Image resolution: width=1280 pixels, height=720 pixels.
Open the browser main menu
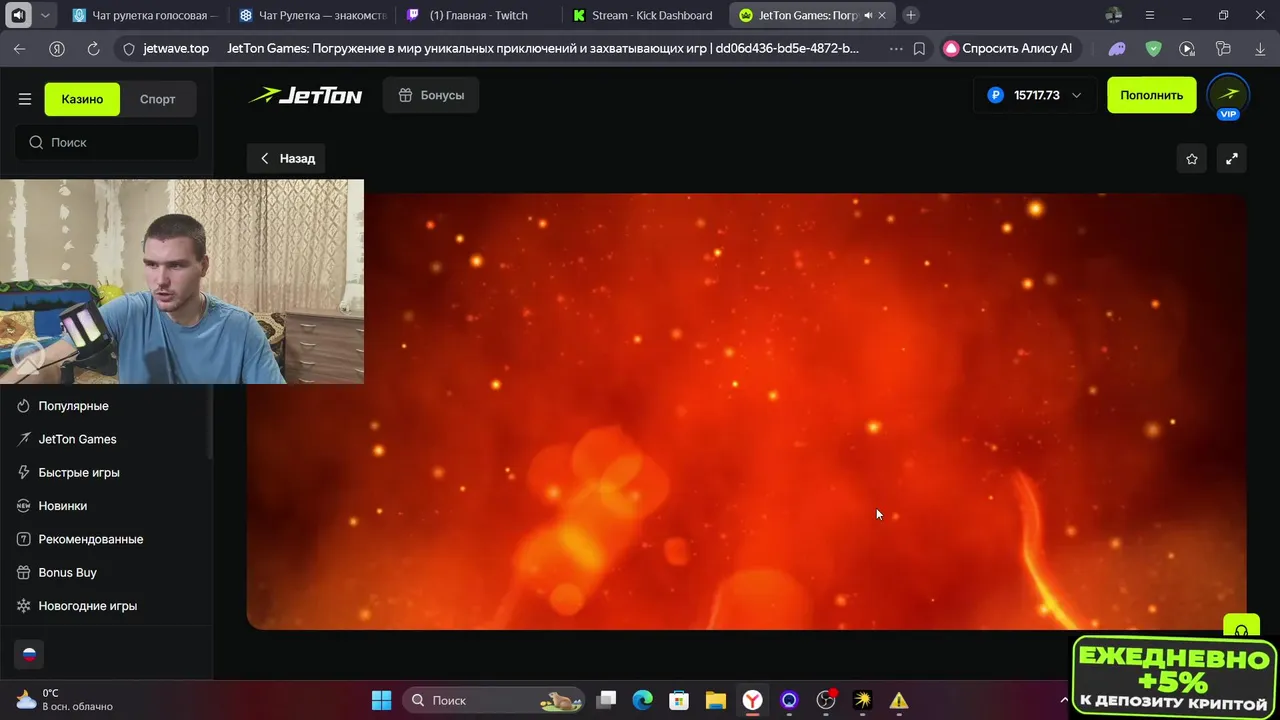(x=1150, y=15)
